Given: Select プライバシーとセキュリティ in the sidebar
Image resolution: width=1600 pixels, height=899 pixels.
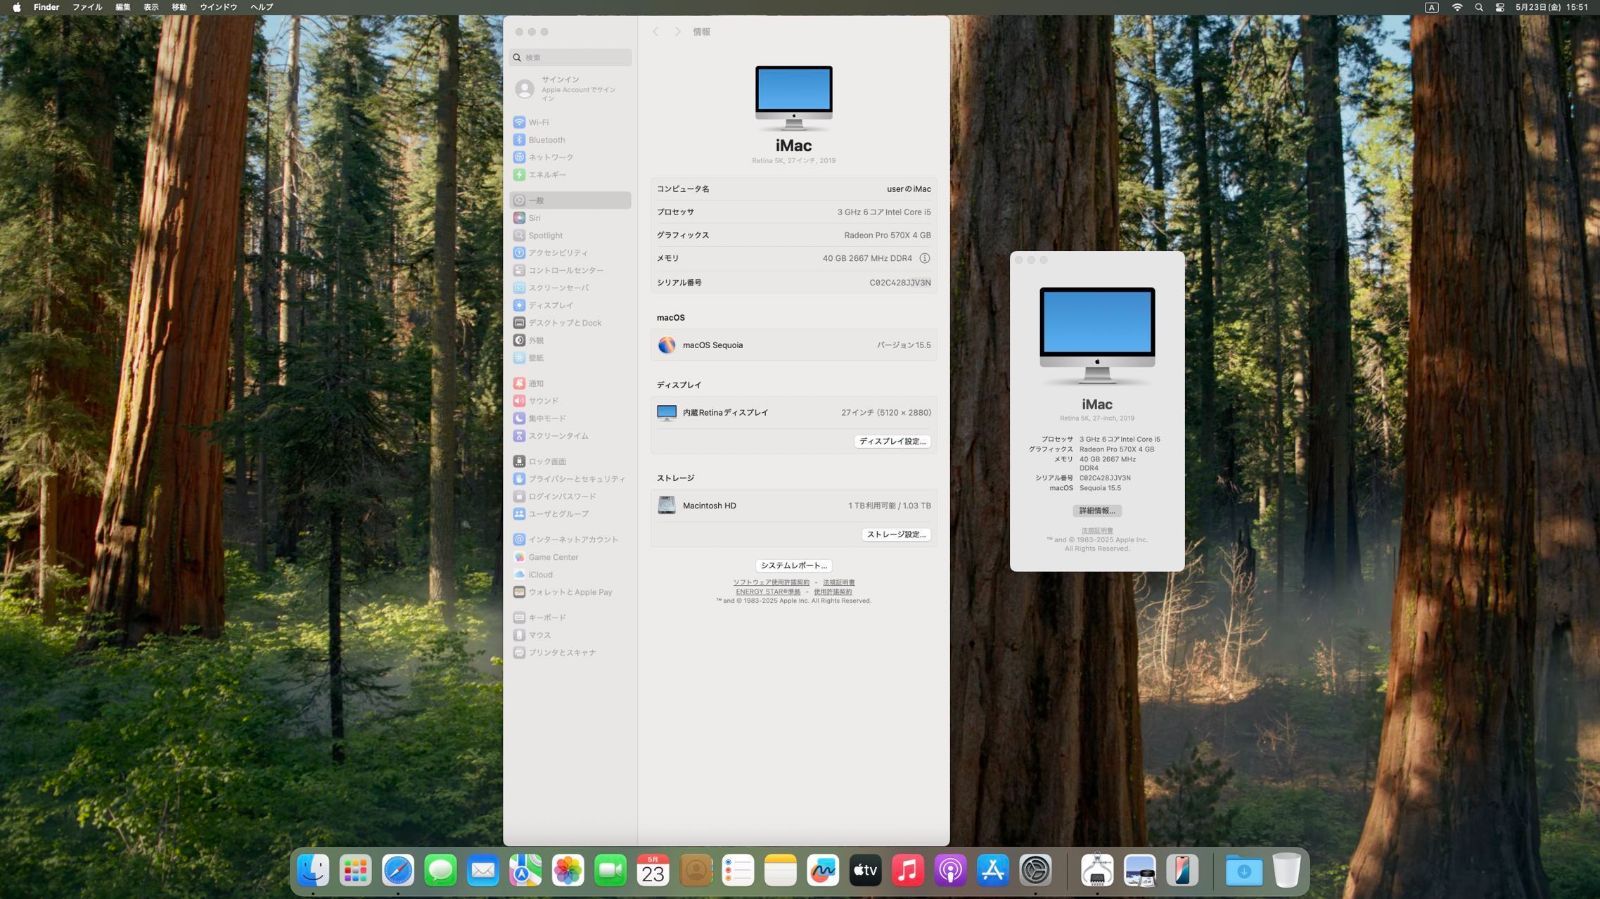Looking at the screenshot, I should click(x=570, y=479).
